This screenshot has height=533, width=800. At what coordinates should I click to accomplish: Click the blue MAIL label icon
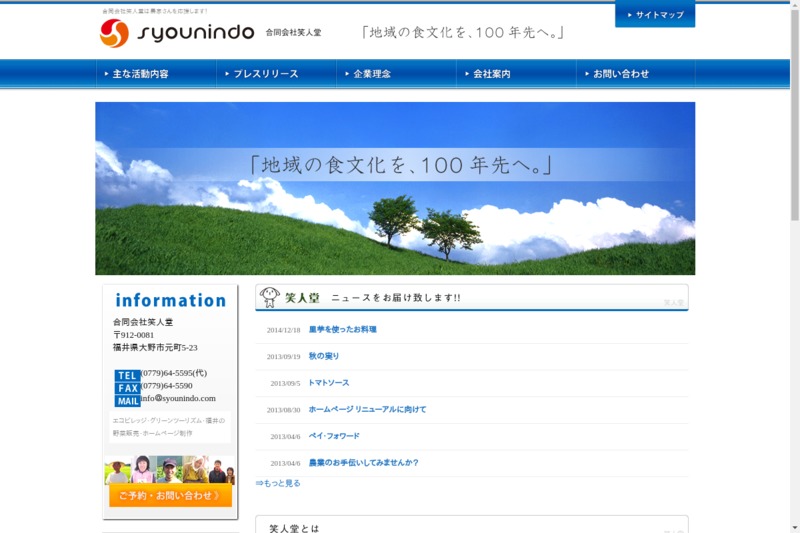tap(127, 401)
